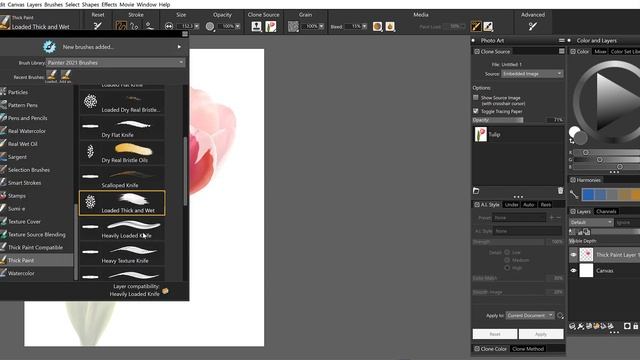Click the droplet media icon
The width and height of the screenshot is (640, 360).
point(390,26)
